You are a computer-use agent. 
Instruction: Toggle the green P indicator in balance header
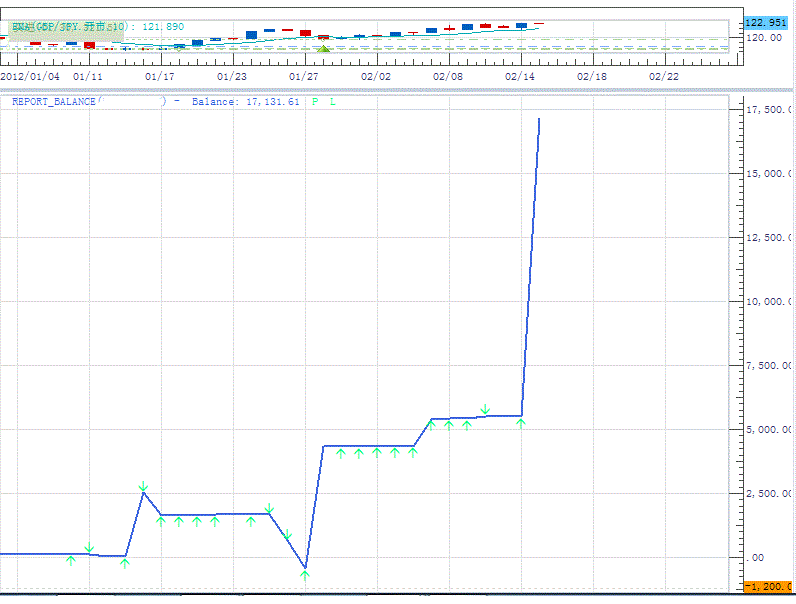pos(315,102)
